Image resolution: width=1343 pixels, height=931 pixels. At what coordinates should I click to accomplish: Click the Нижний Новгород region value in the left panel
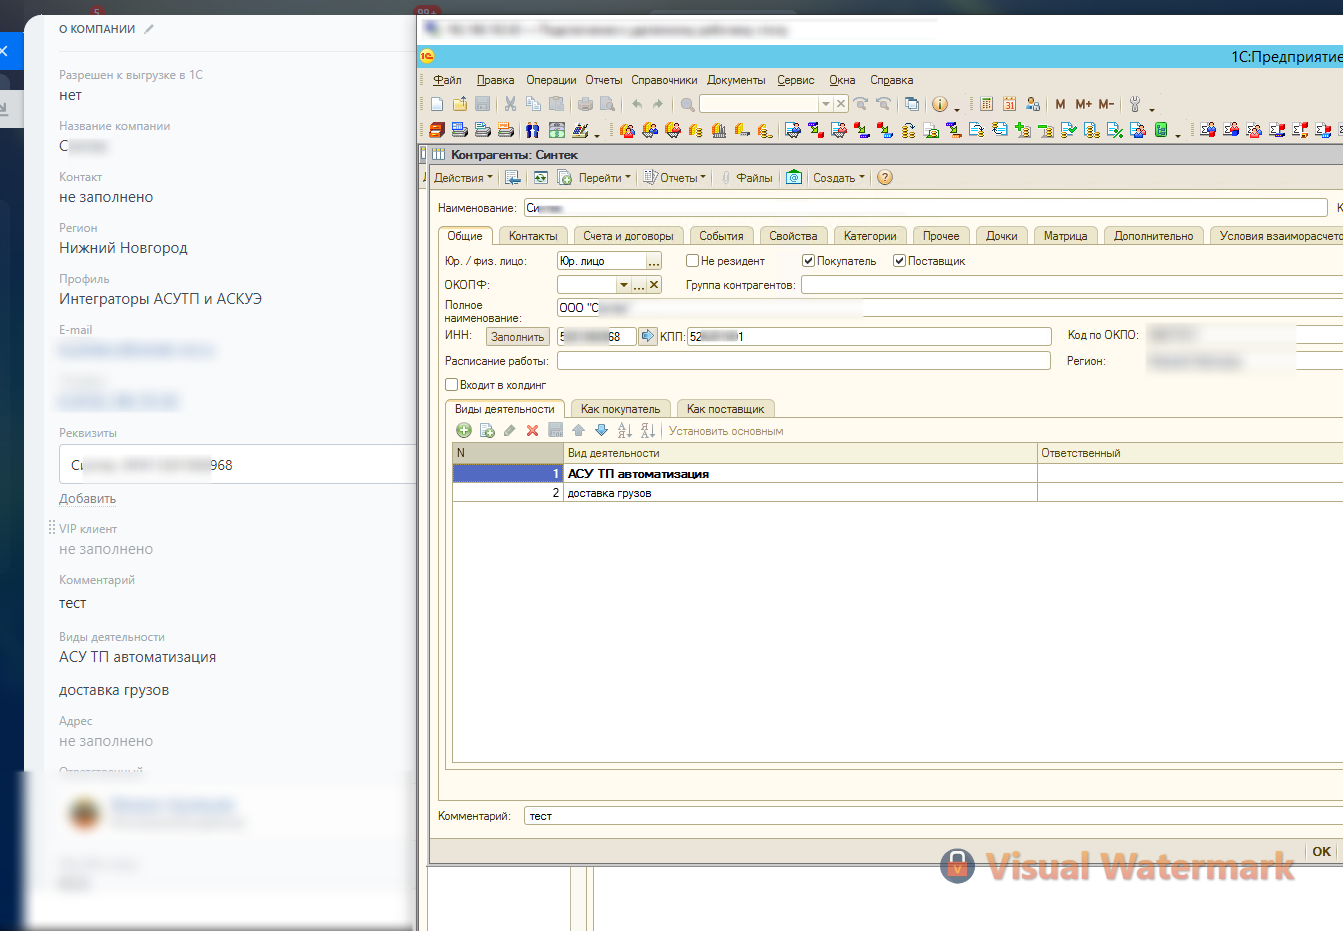pos(123,248)
